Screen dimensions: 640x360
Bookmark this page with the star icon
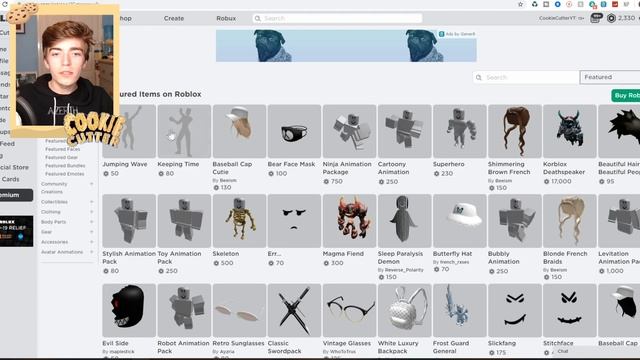(520, 4)
